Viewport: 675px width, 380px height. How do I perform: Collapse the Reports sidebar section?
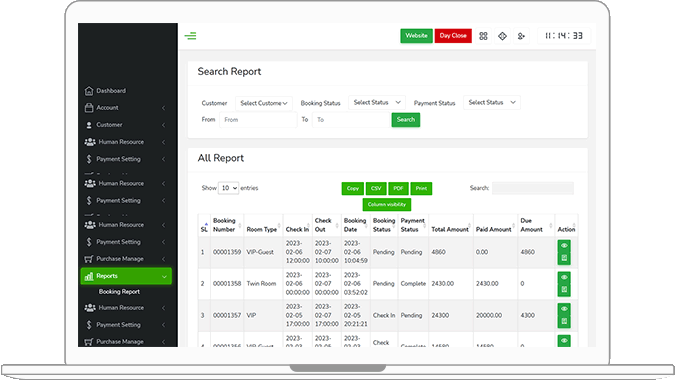[126, 276]
